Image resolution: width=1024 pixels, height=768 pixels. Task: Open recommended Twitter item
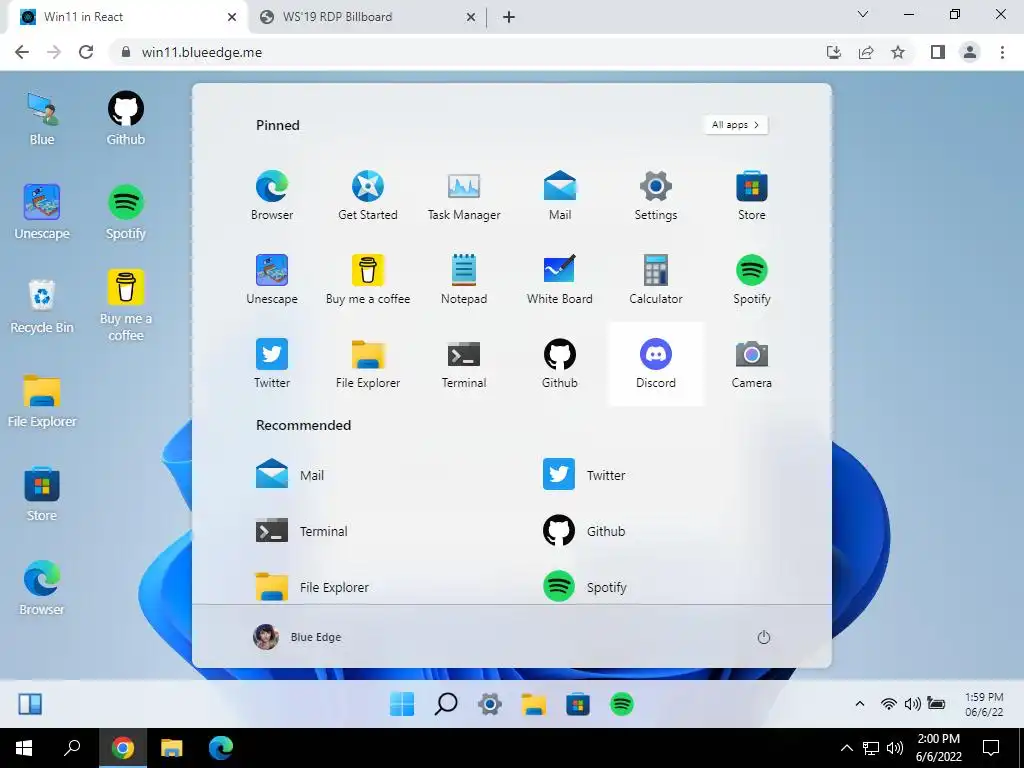point(584,475)
